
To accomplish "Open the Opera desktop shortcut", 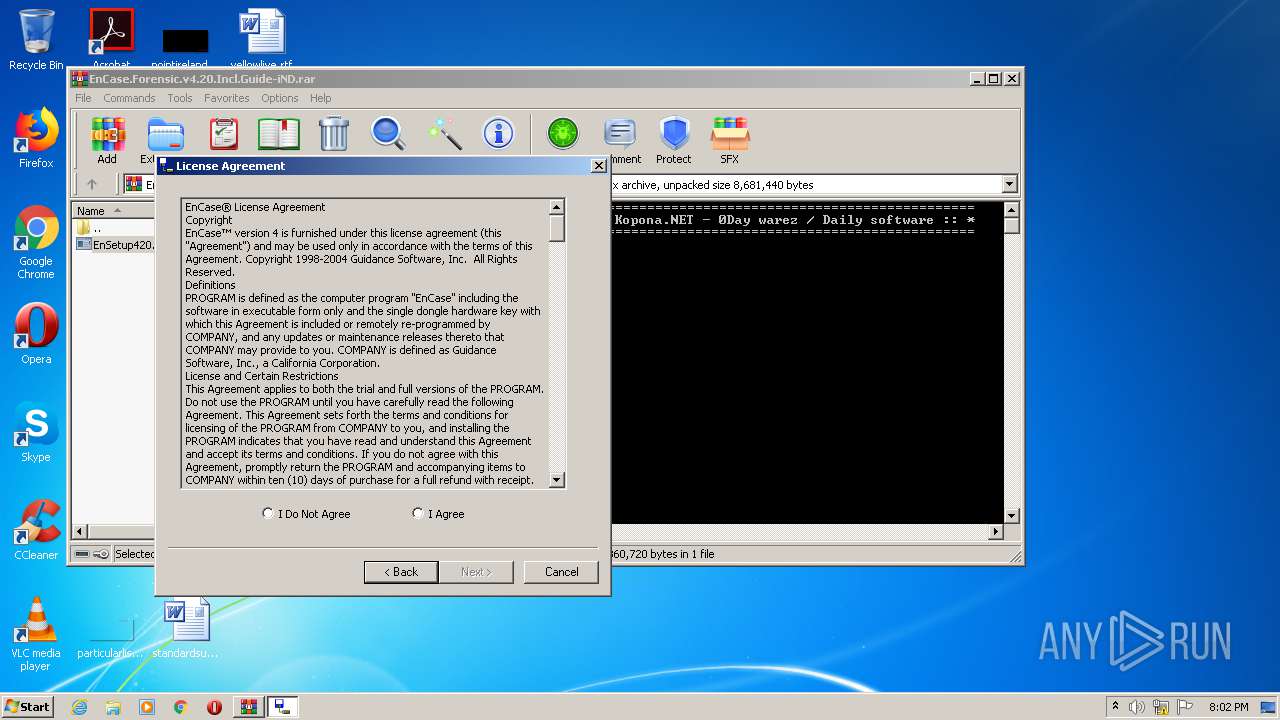I will [x=36, y=334].
